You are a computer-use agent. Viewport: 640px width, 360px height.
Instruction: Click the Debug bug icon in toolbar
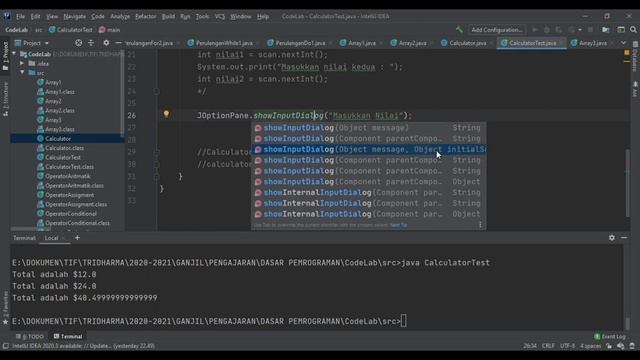(547, 30)
